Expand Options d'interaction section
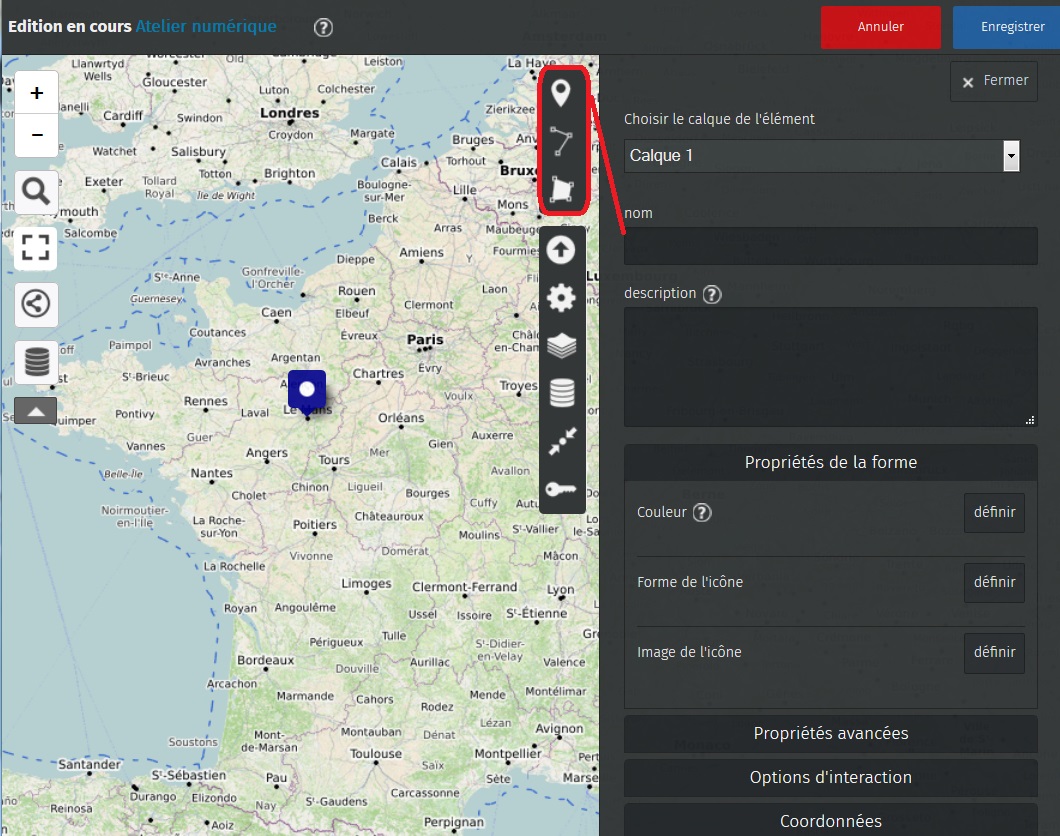 [x=830, y=778]
